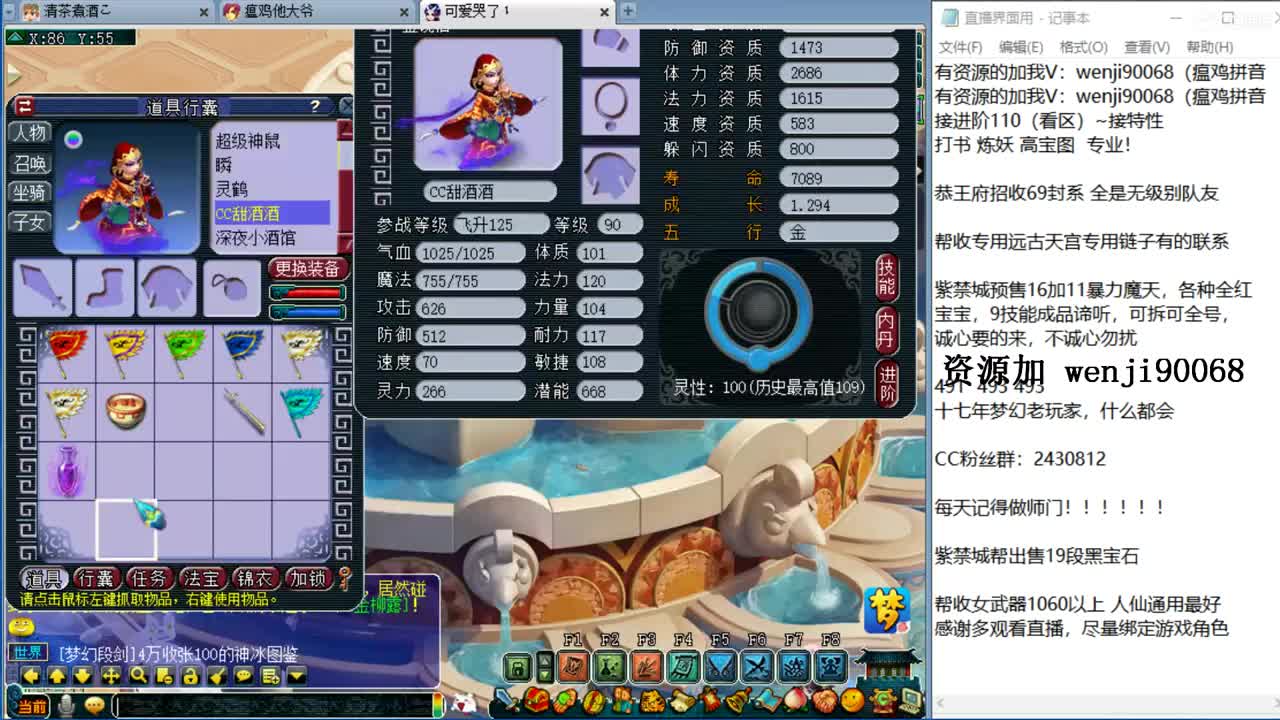Click the hotbar page stepper arrows

tap(545, 667)
